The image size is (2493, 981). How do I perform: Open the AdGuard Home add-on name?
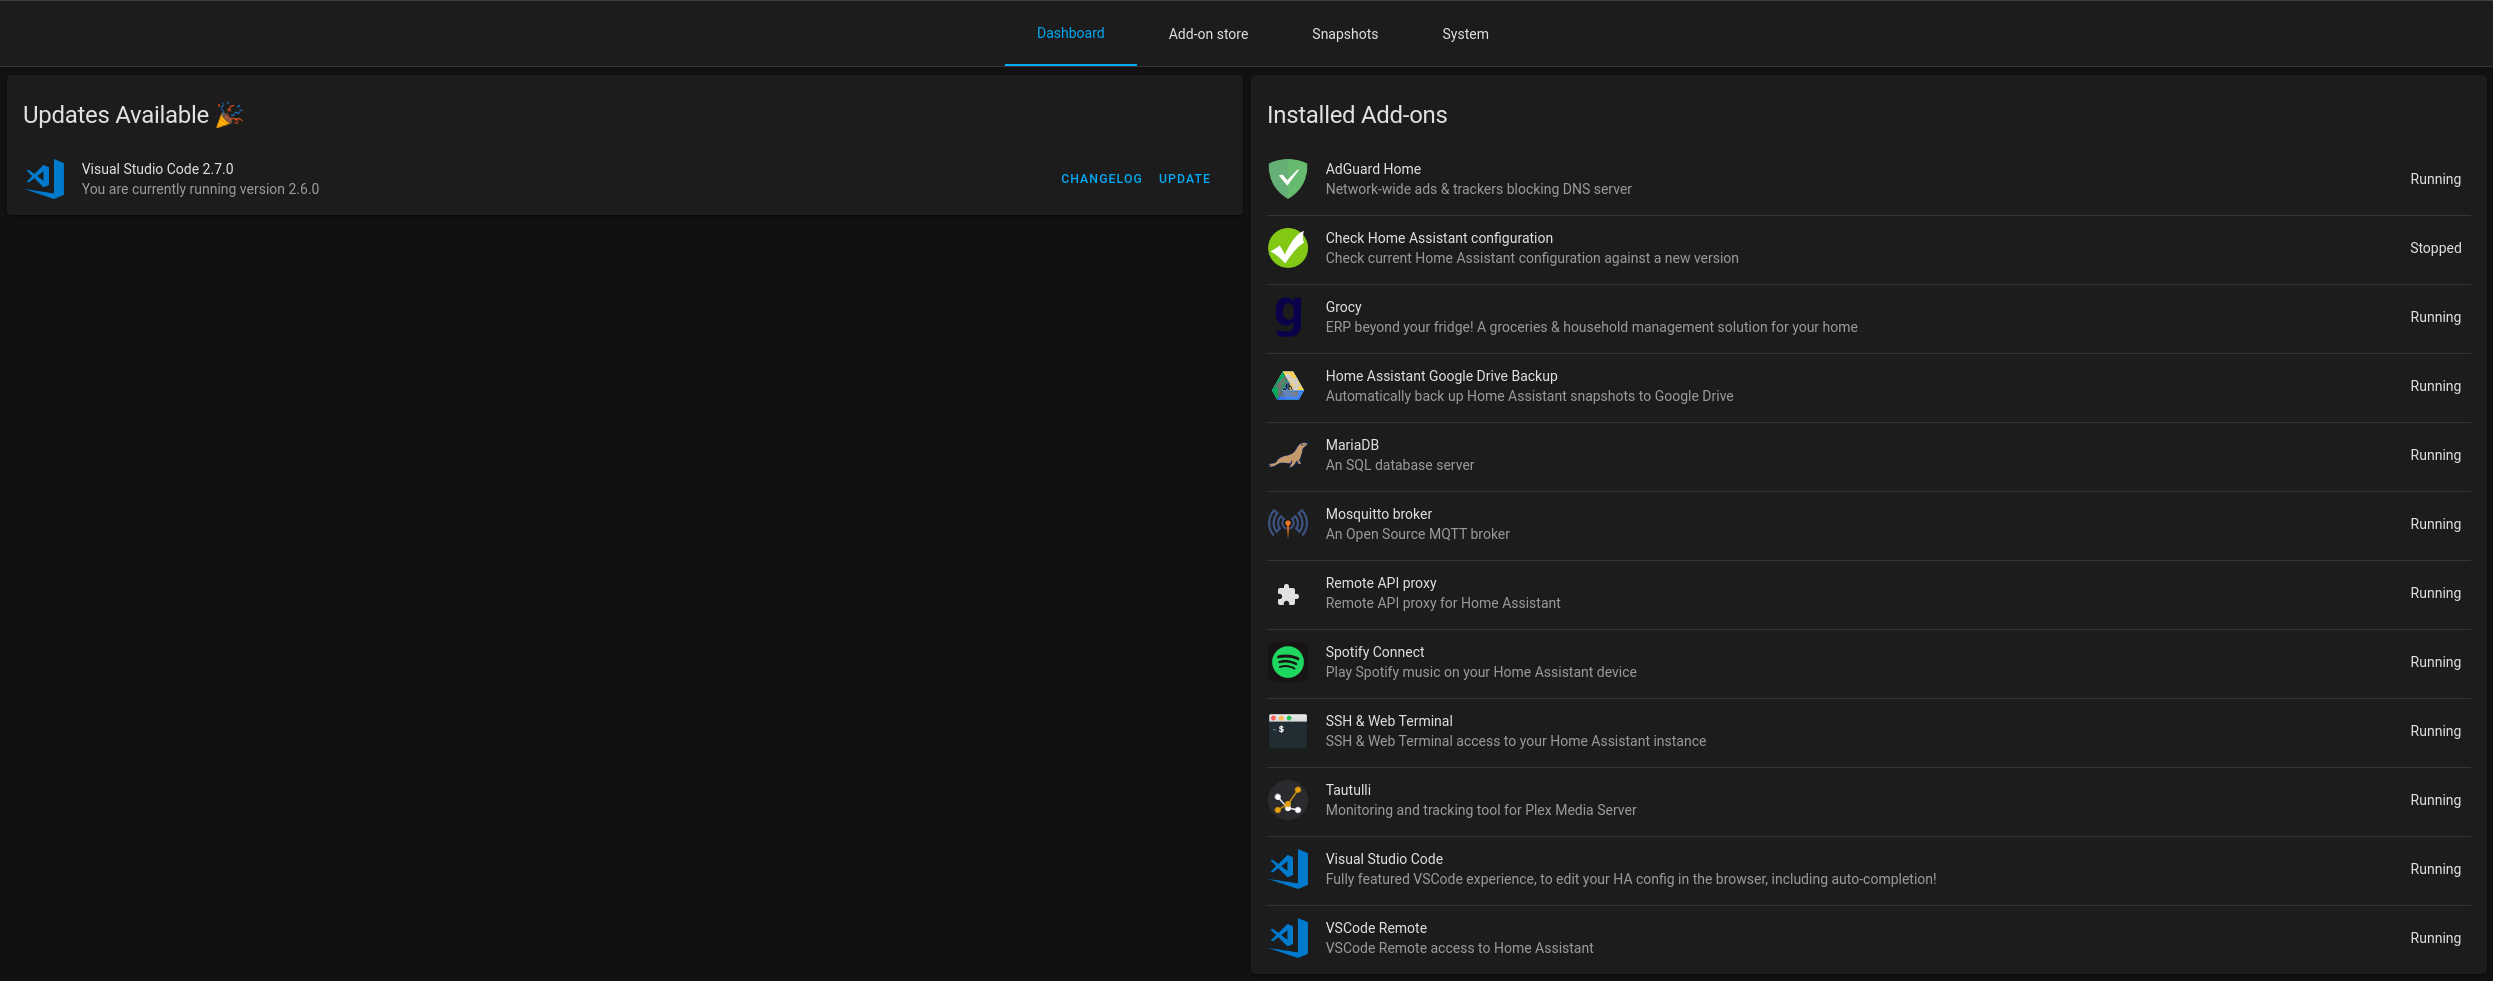point(1373,169)
